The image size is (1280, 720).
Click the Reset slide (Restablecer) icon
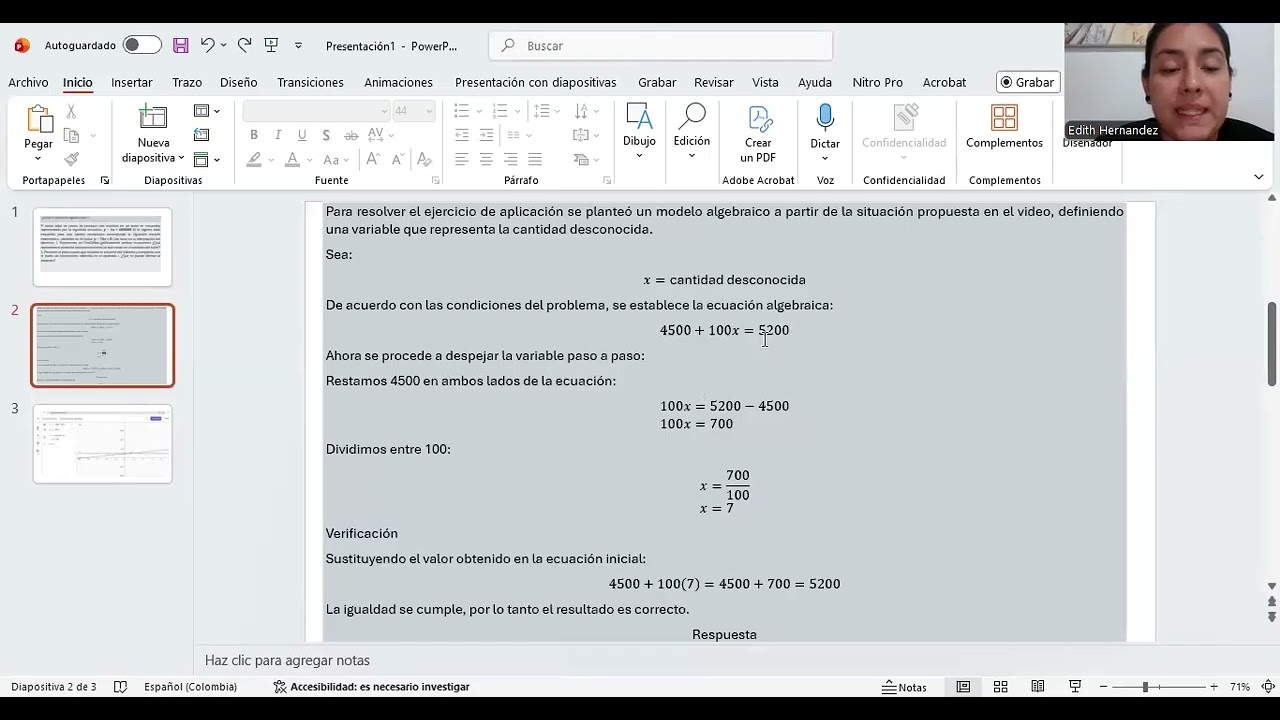(201, 135)
